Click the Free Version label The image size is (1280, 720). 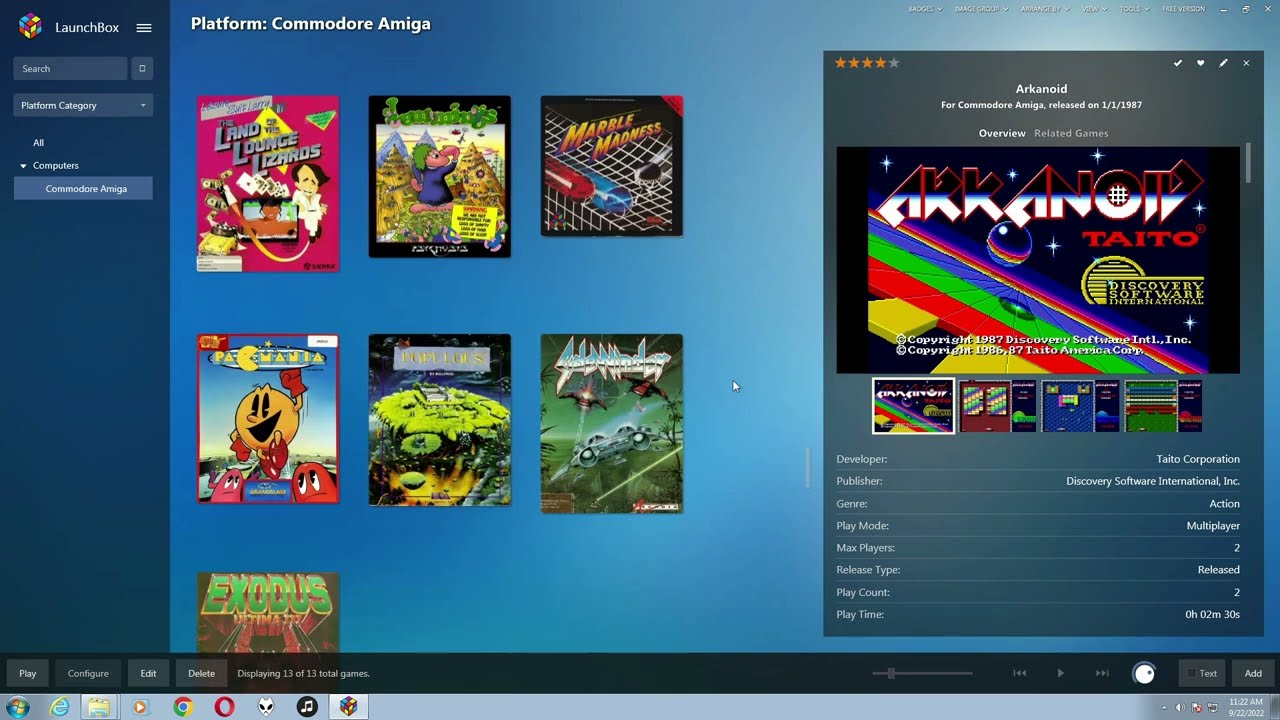pos(1183,9)
